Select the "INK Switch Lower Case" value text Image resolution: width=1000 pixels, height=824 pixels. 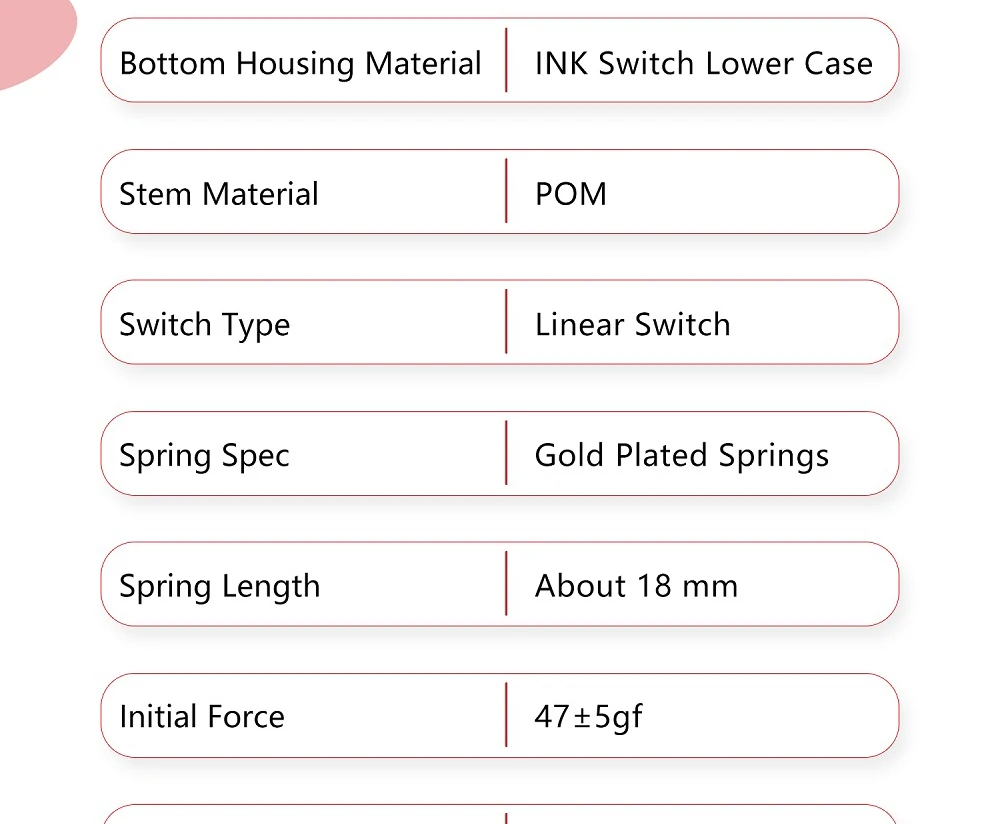[x=703, y=64]
